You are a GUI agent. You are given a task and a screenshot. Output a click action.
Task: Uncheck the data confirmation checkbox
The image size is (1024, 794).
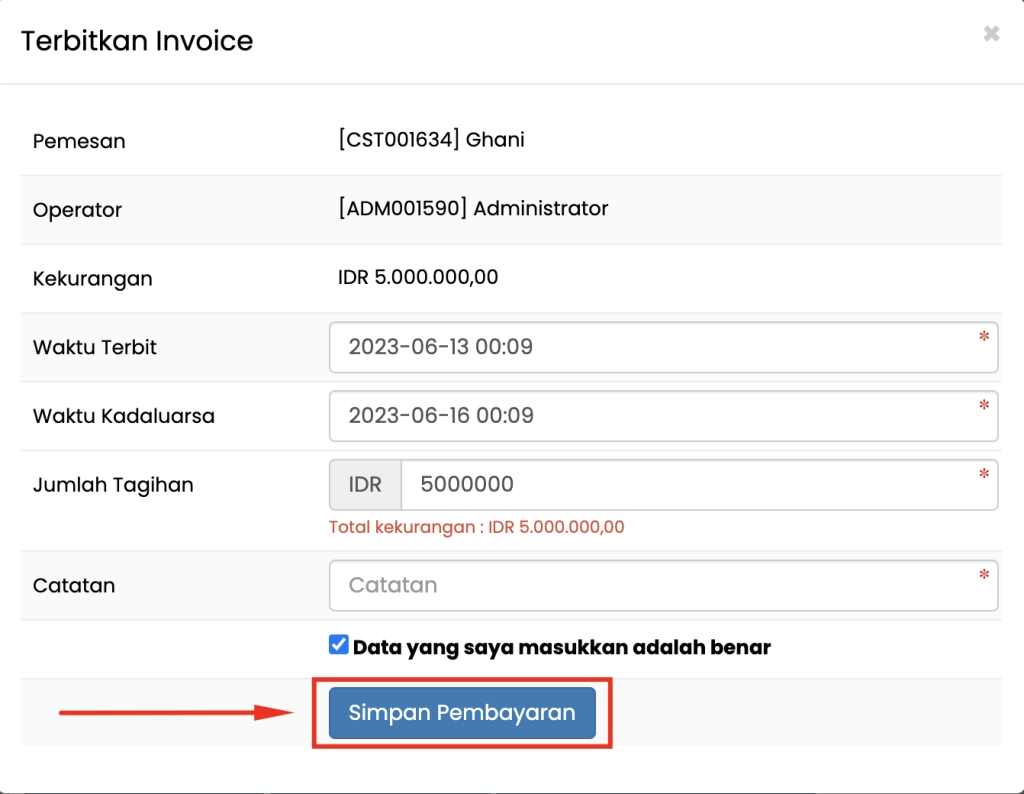[338, 645]
